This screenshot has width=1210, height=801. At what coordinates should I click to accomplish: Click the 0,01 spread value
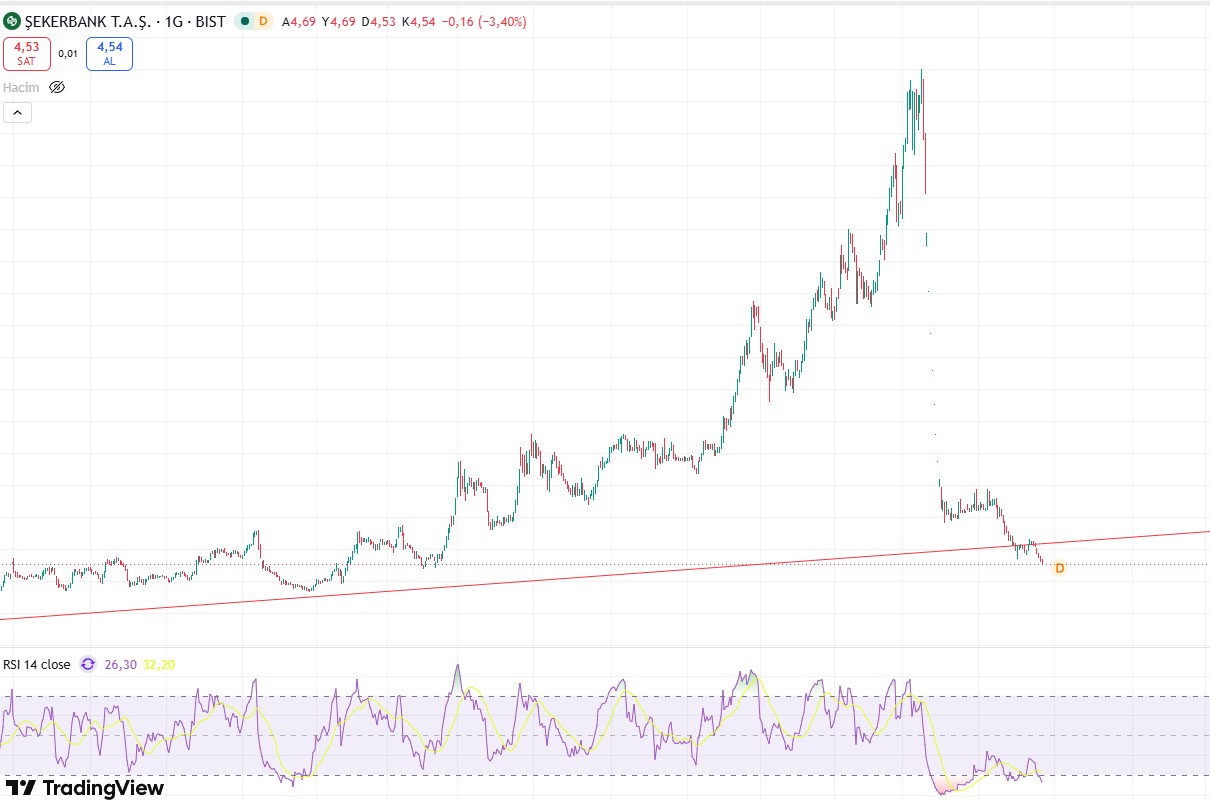(x=68, y=54)
